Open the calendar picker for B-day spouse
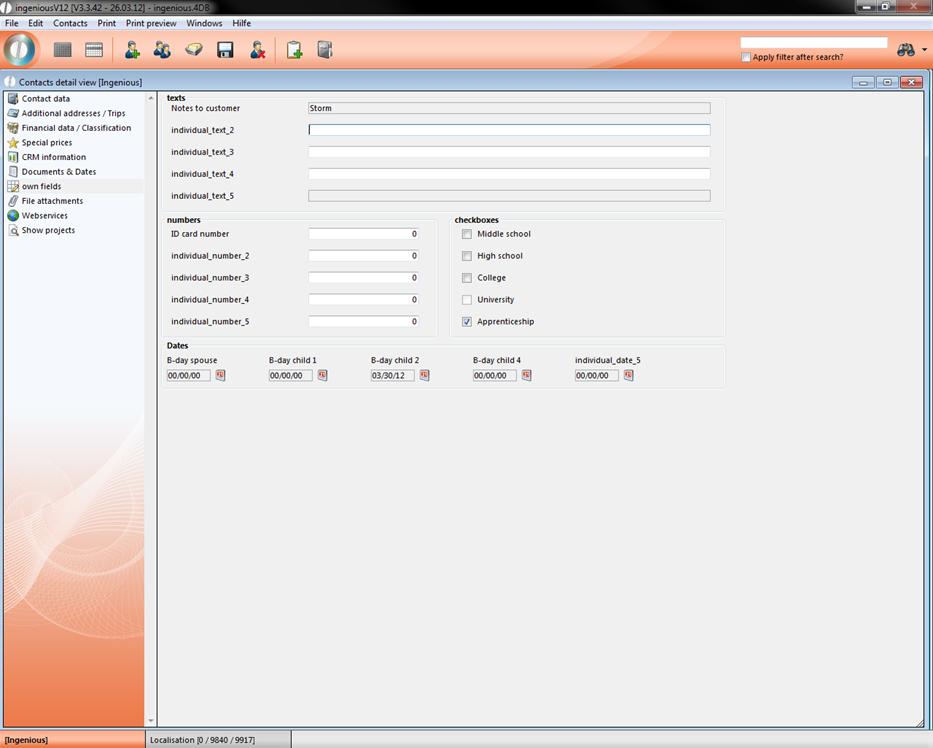This screenshot has width=933, height=748. 220,376
